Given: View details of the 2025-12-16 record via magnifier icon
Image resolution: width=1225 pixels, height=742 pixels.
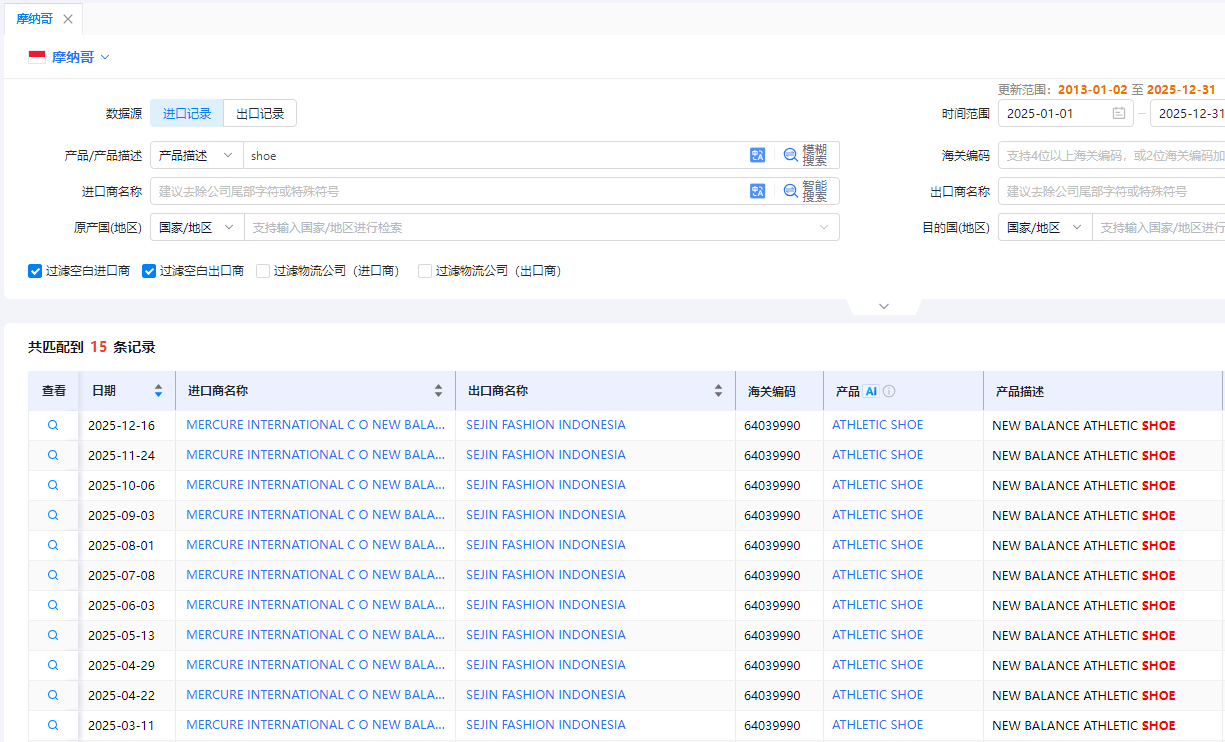Looking at the screenshot, I should tap(52, 424).
